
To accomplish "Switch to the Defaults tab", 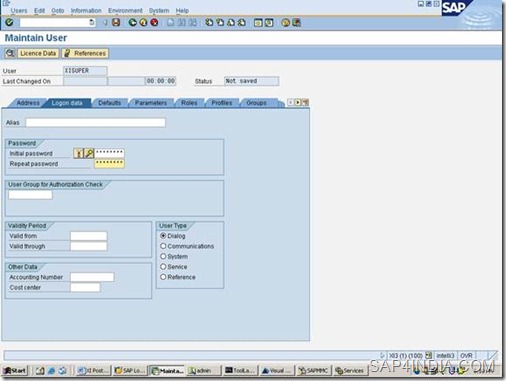I will (x=109, y=103).
